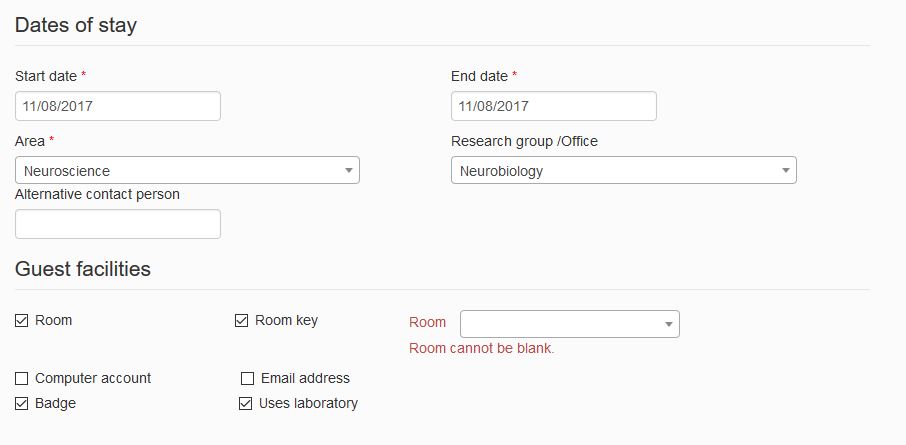Toggle the Uses laboratory checkbox
906x445 pixels.
pyautogui.click(x=246, y=403)
